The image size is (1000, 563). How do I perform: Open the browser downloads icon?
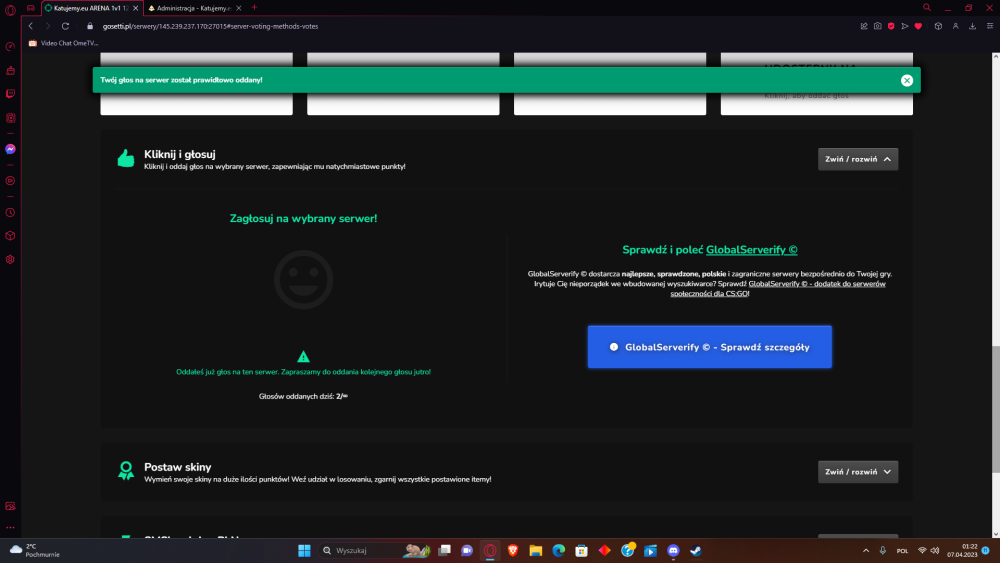(973, 26)
